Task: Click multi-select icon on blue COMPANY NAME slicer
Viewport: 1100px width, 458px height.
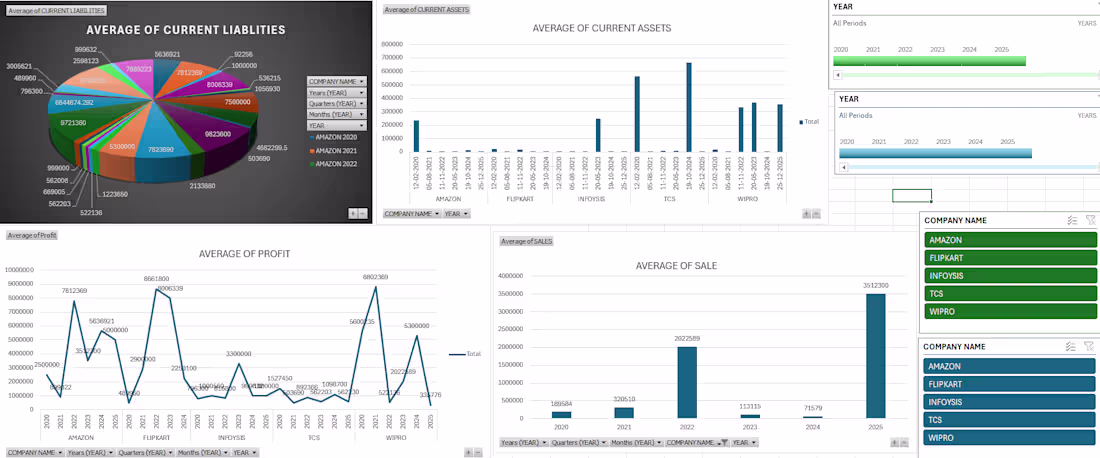Action: (1071, 346)
